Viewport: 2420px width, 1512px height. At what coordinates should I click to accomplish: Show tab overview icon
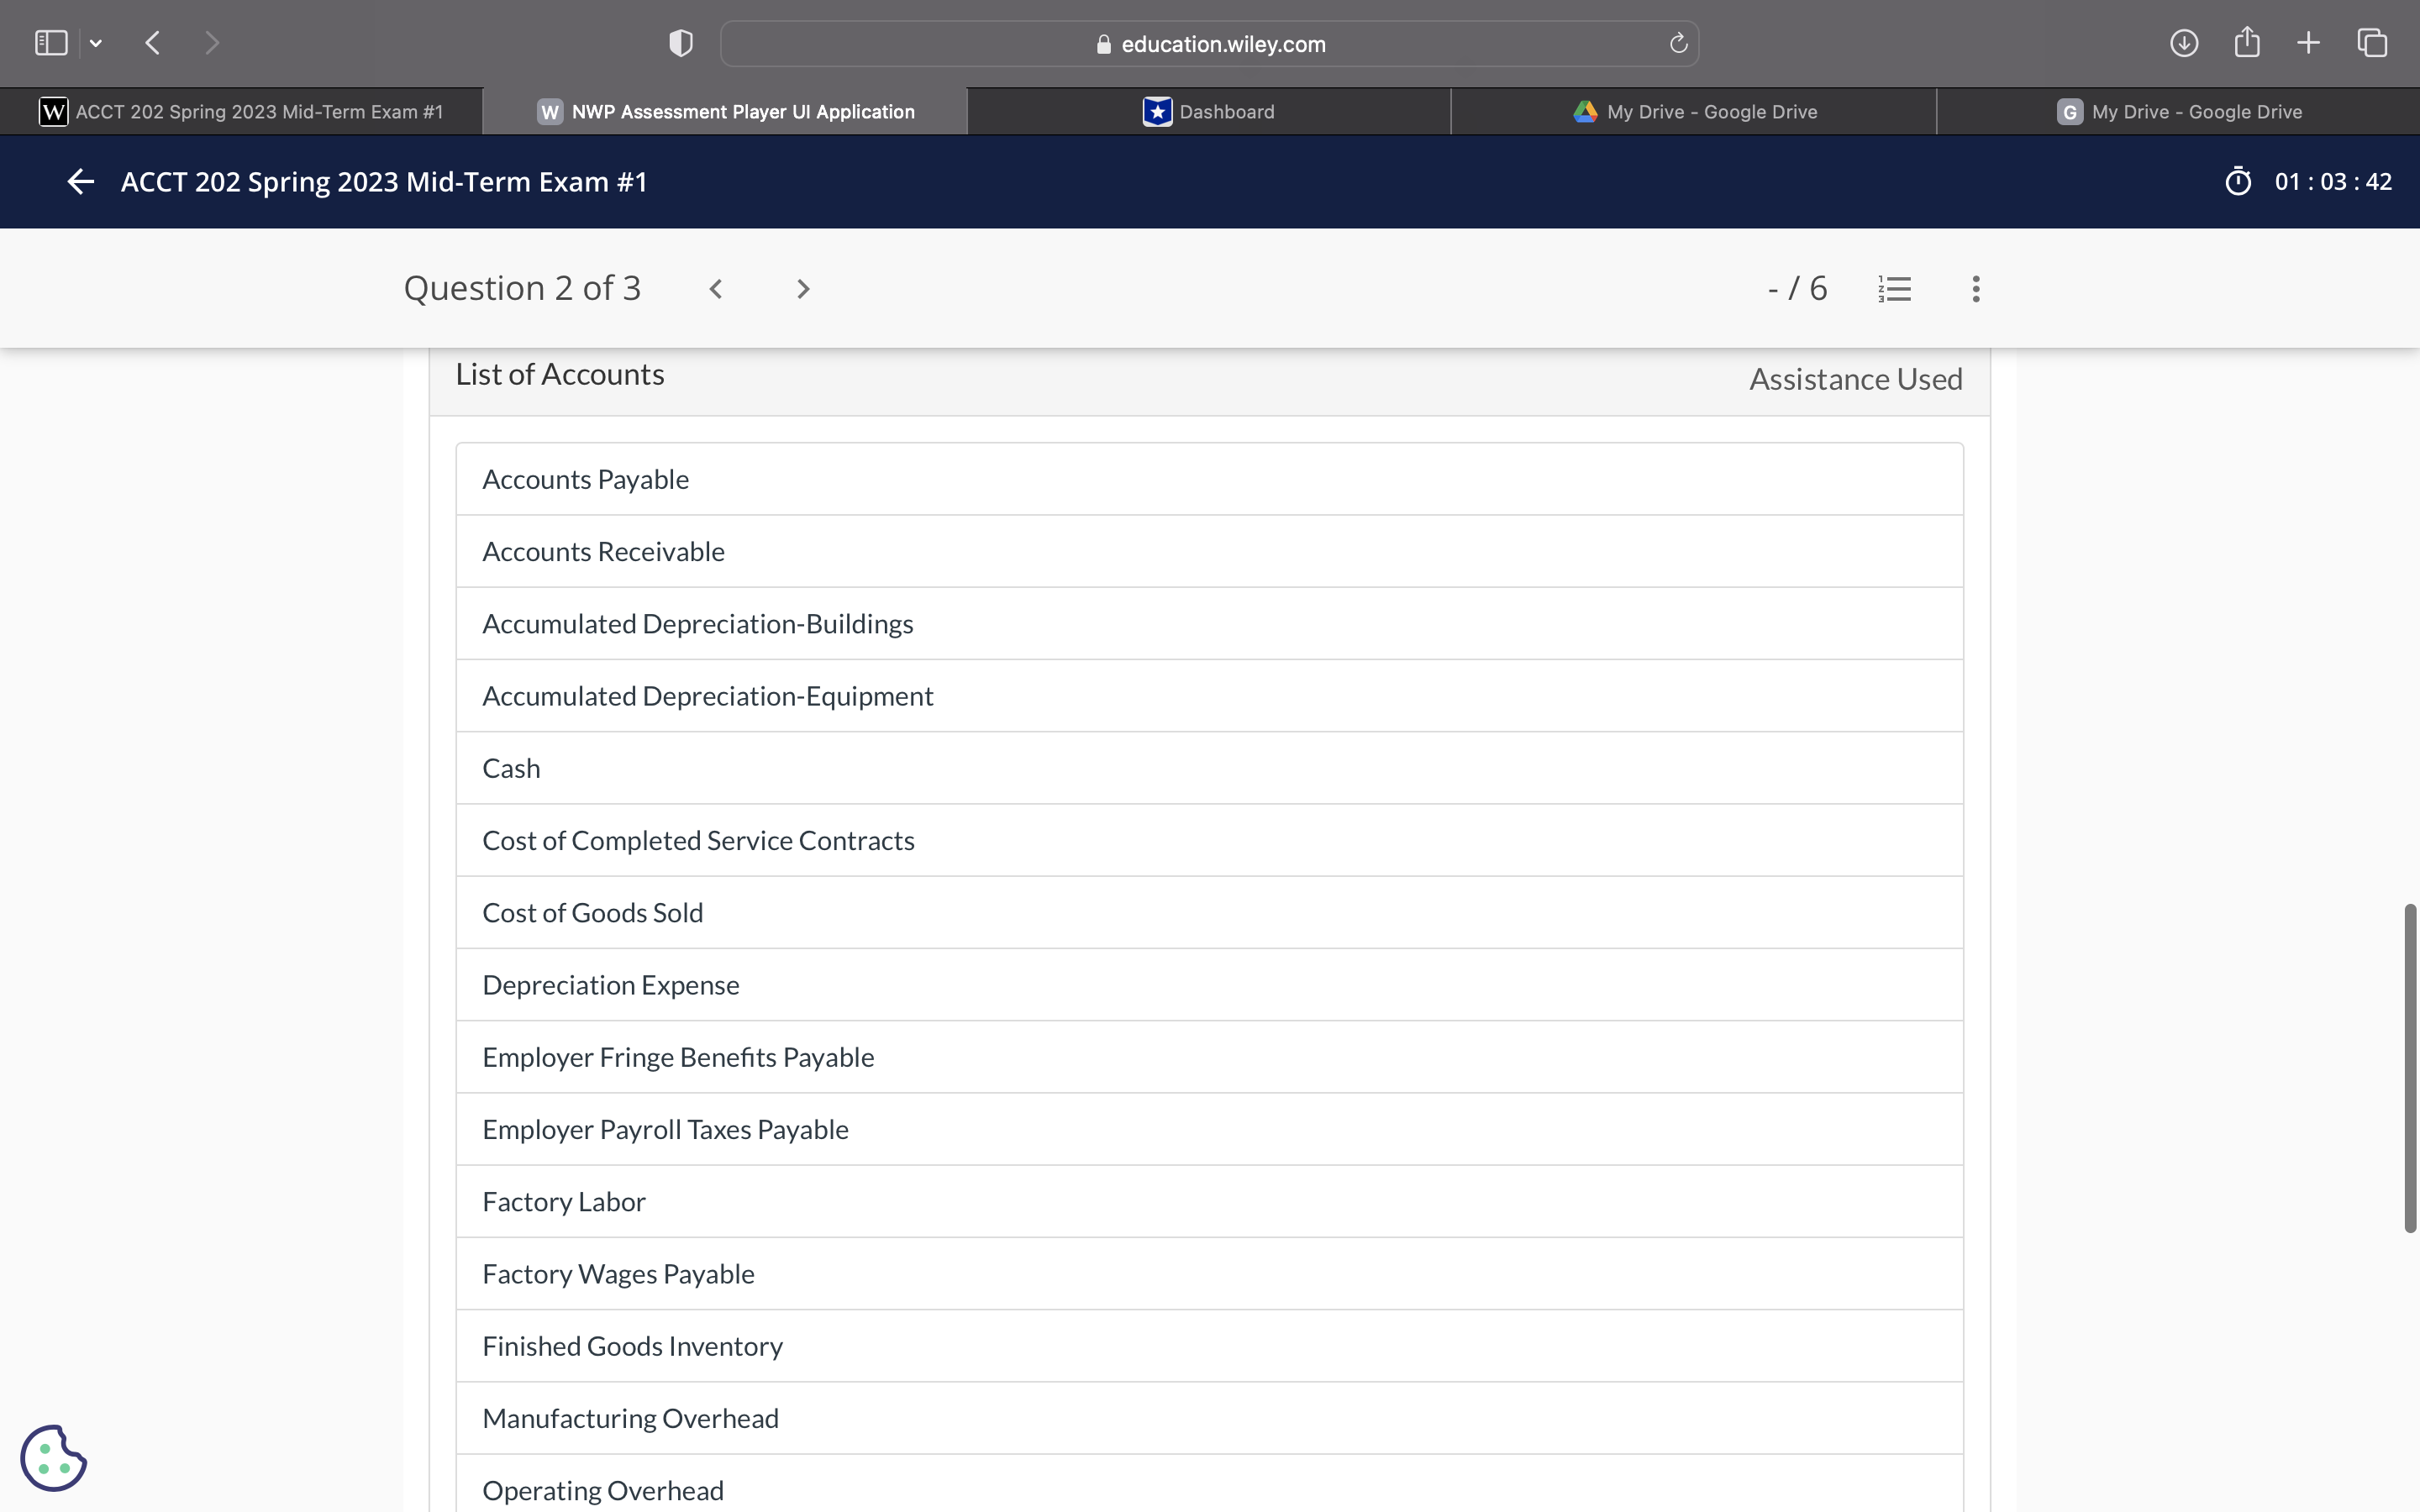2372,43
